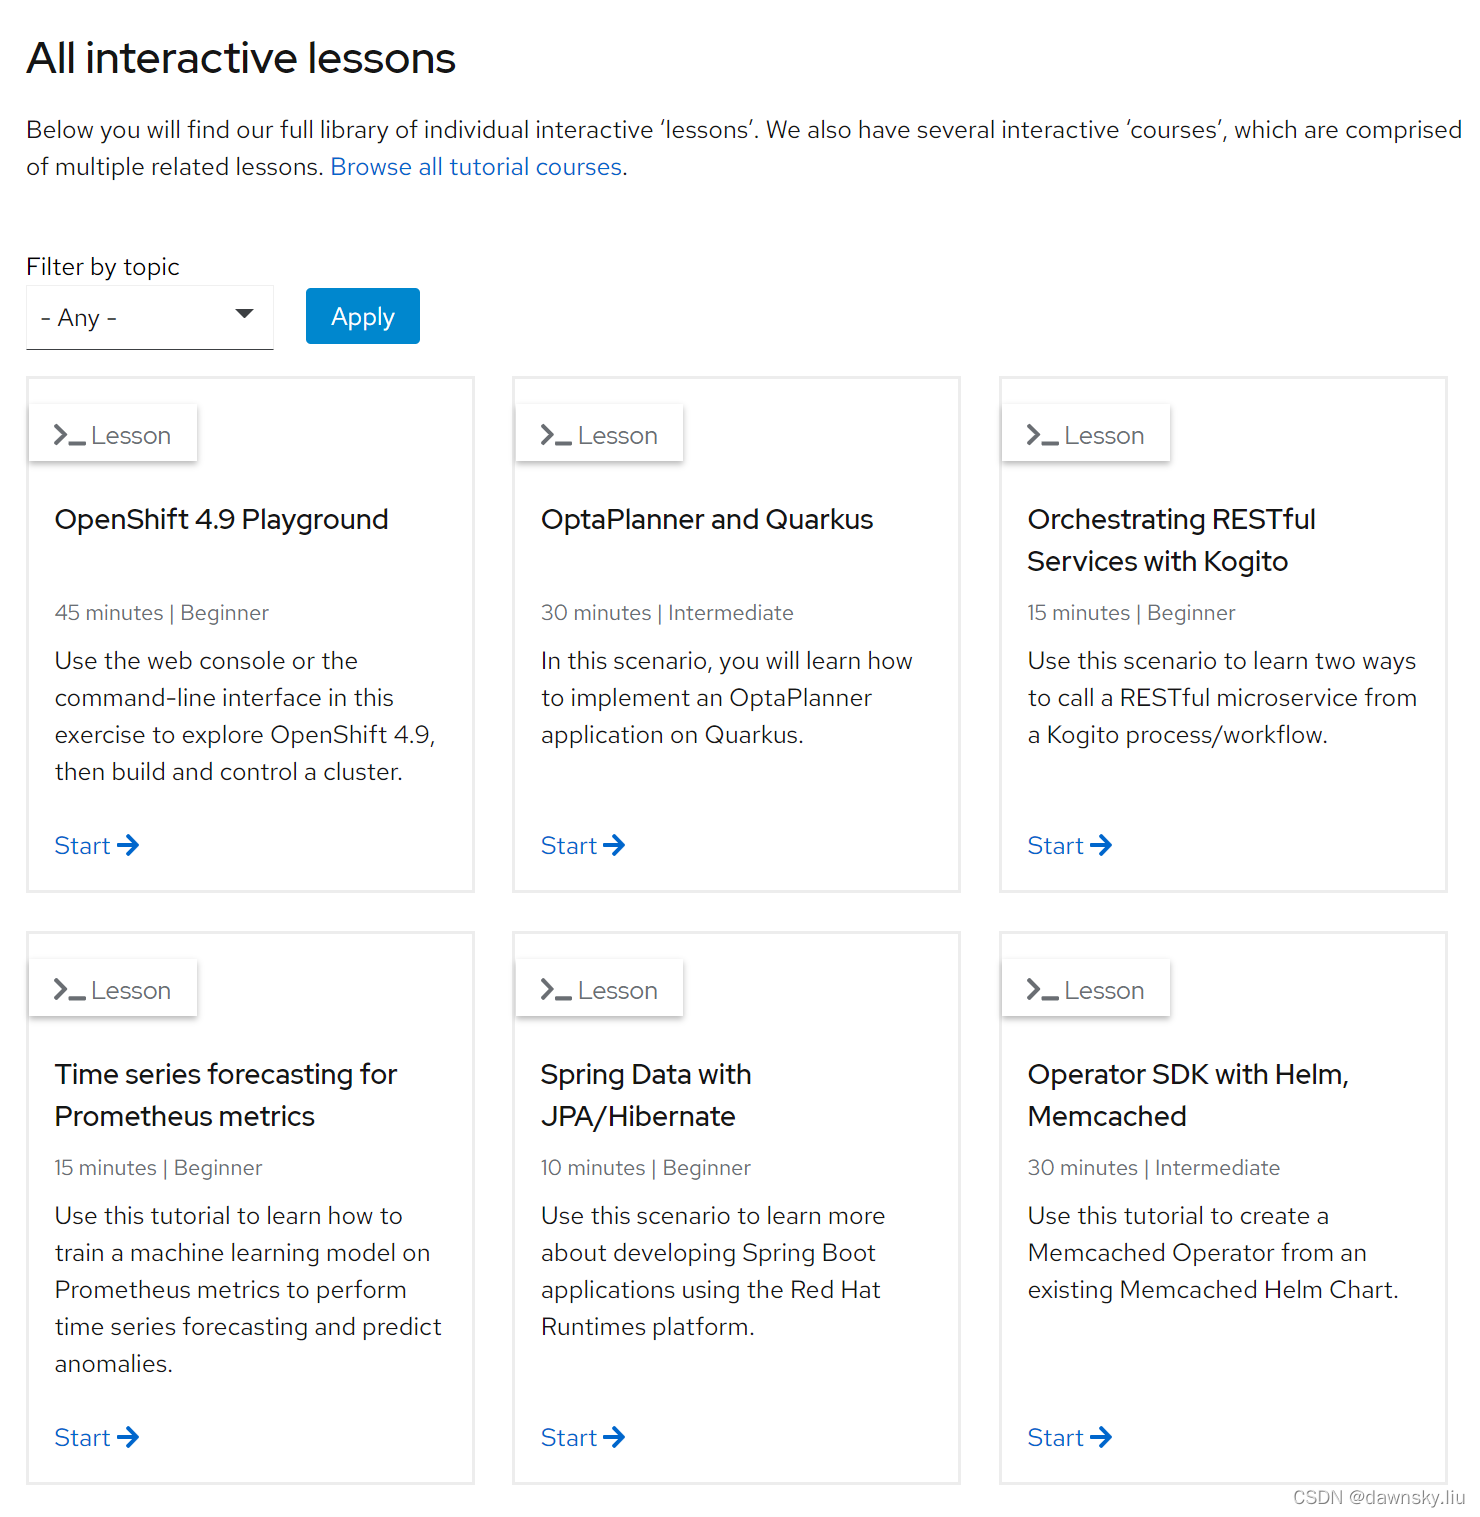Click Start arrow icon for OpenShift 4.9 Playground
1480x1517 pixels.
pos(128,846)
